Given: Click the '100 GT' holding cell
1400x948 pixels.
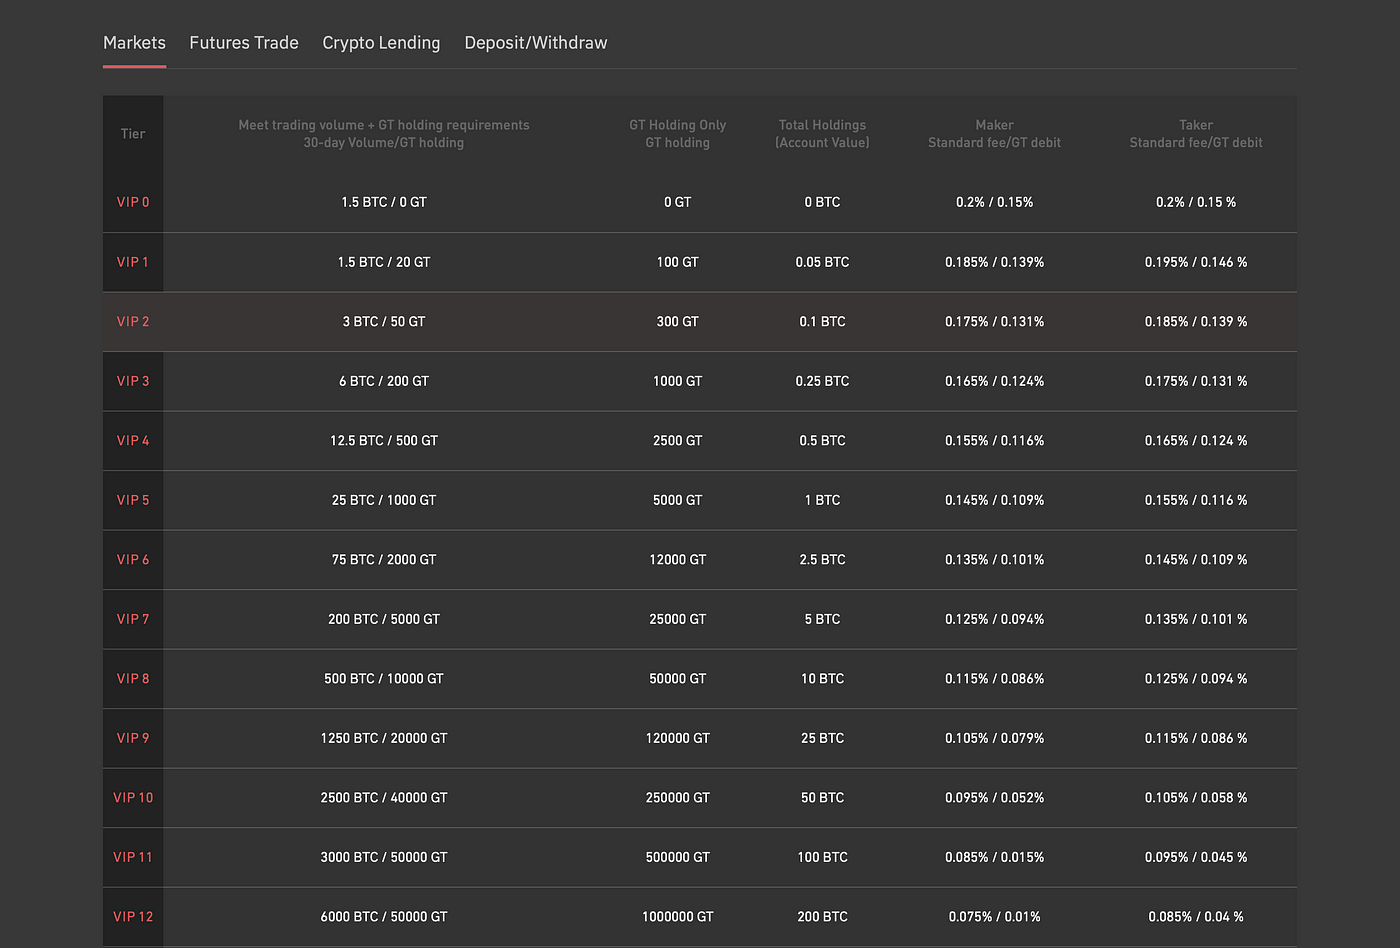Looking at the screenshot, I should coord(678,262).
